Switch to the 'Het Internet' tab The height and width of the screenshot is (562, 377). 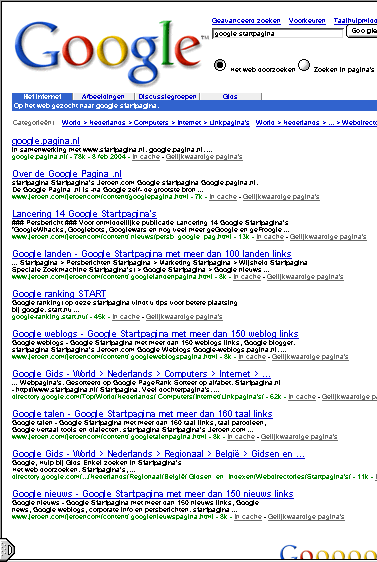[42, 96]
